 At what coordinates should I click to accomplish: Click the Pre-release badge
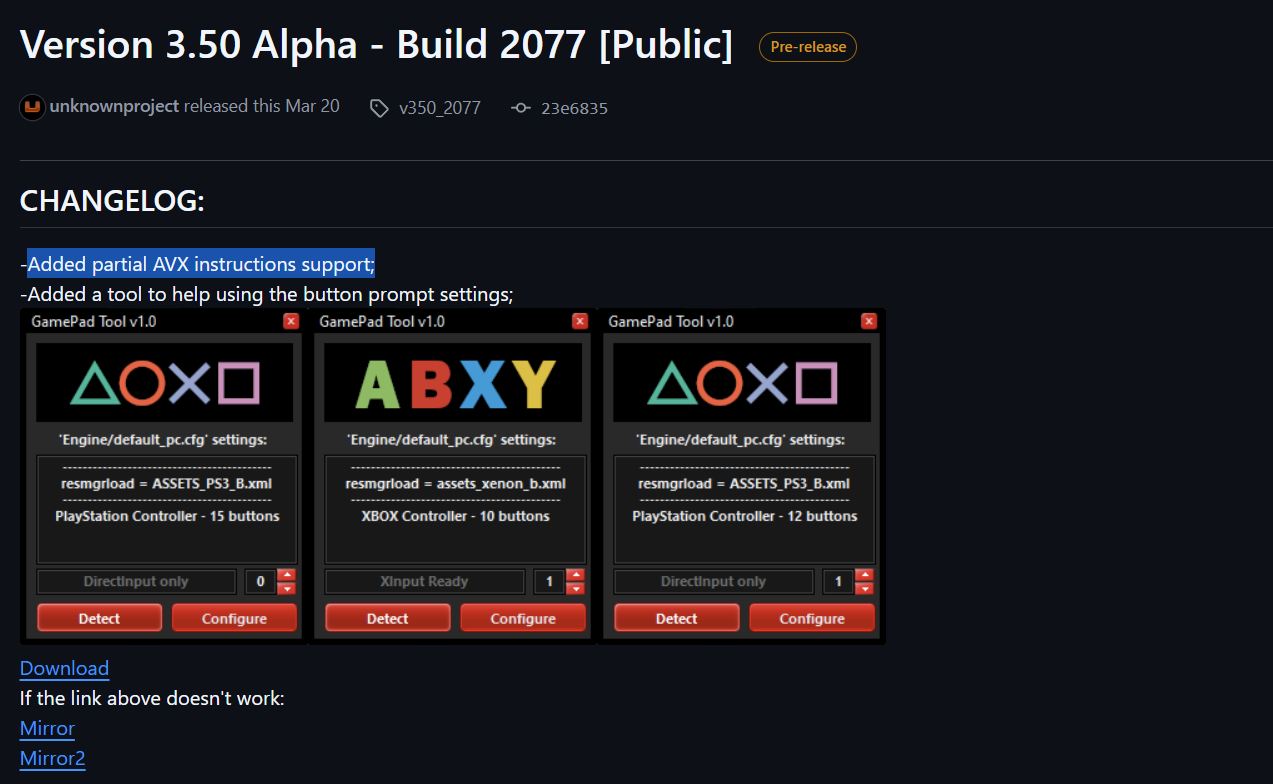pyautogui.click(x=808, y=47)
